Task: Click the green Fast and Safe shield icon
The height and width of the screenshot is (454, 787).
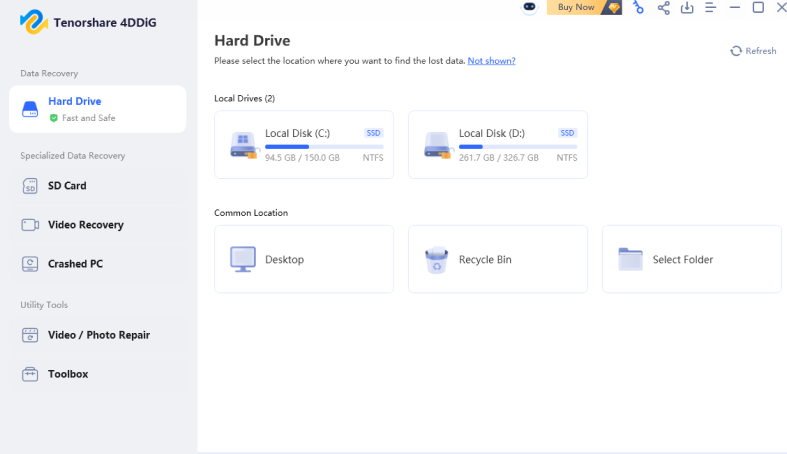Action: point(54,118)
